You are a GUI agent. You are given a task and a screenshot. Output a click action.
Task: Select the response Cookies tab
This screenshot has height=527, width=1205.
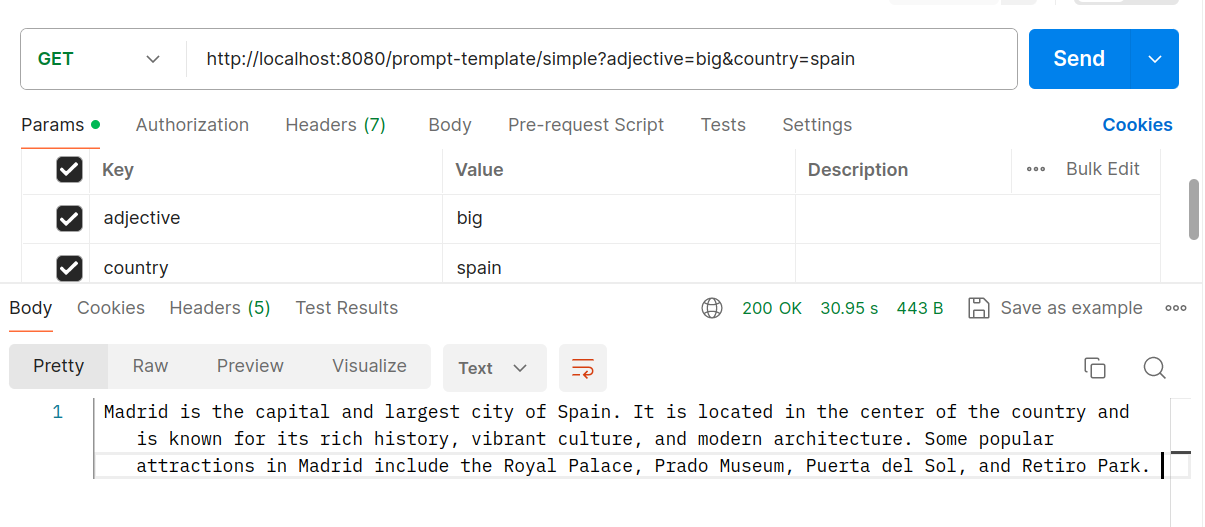tap(111, 308)
